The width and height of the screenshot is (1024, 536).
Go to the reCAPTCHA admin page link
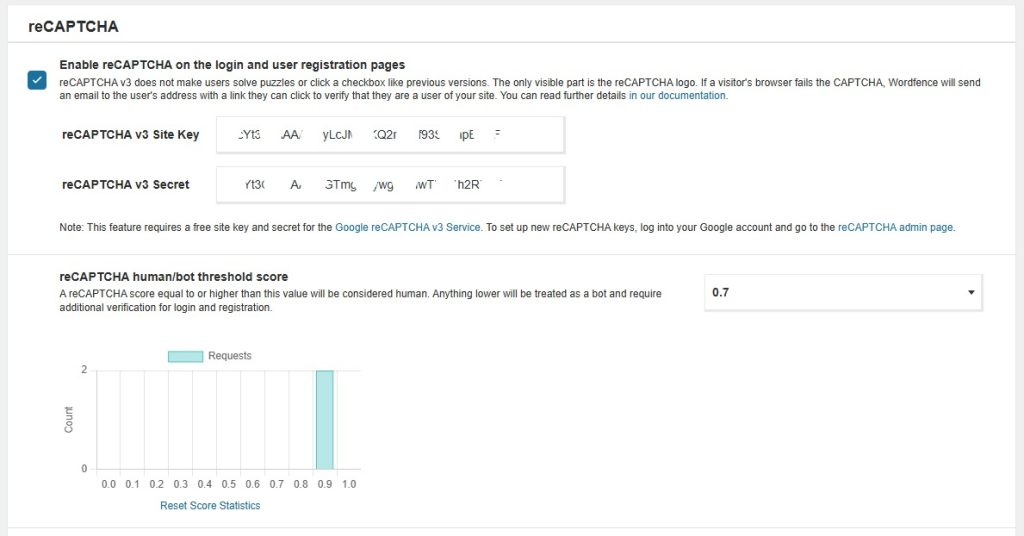895,227
